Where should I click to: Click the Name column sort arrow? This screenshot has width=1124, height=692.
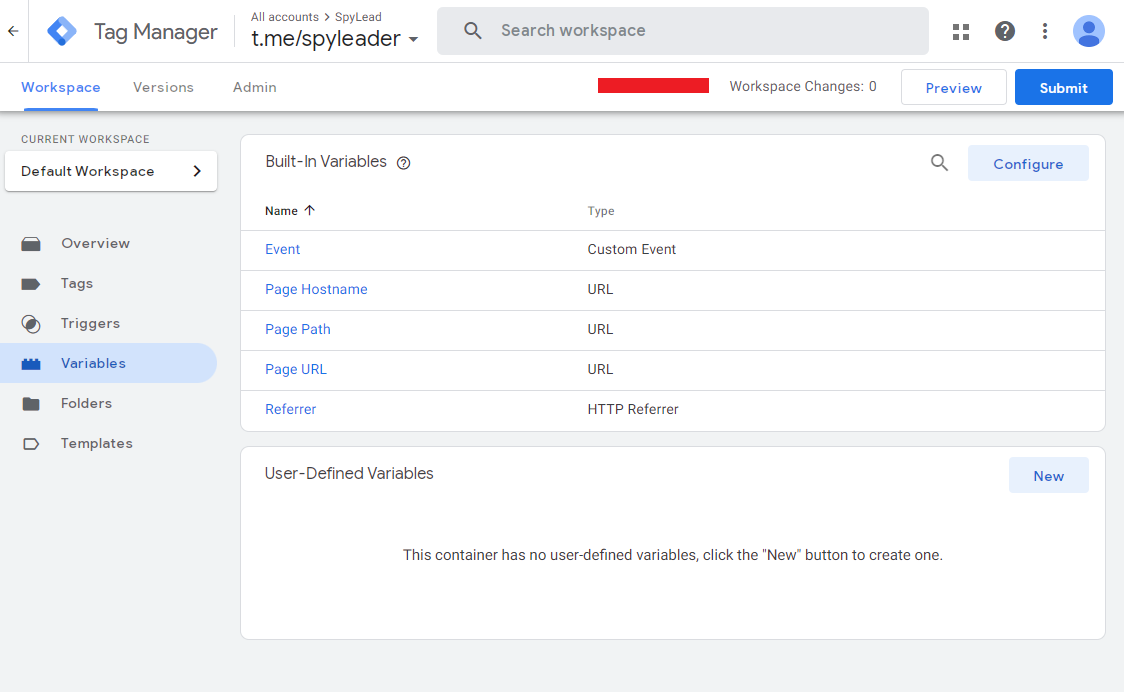point(310,210)
